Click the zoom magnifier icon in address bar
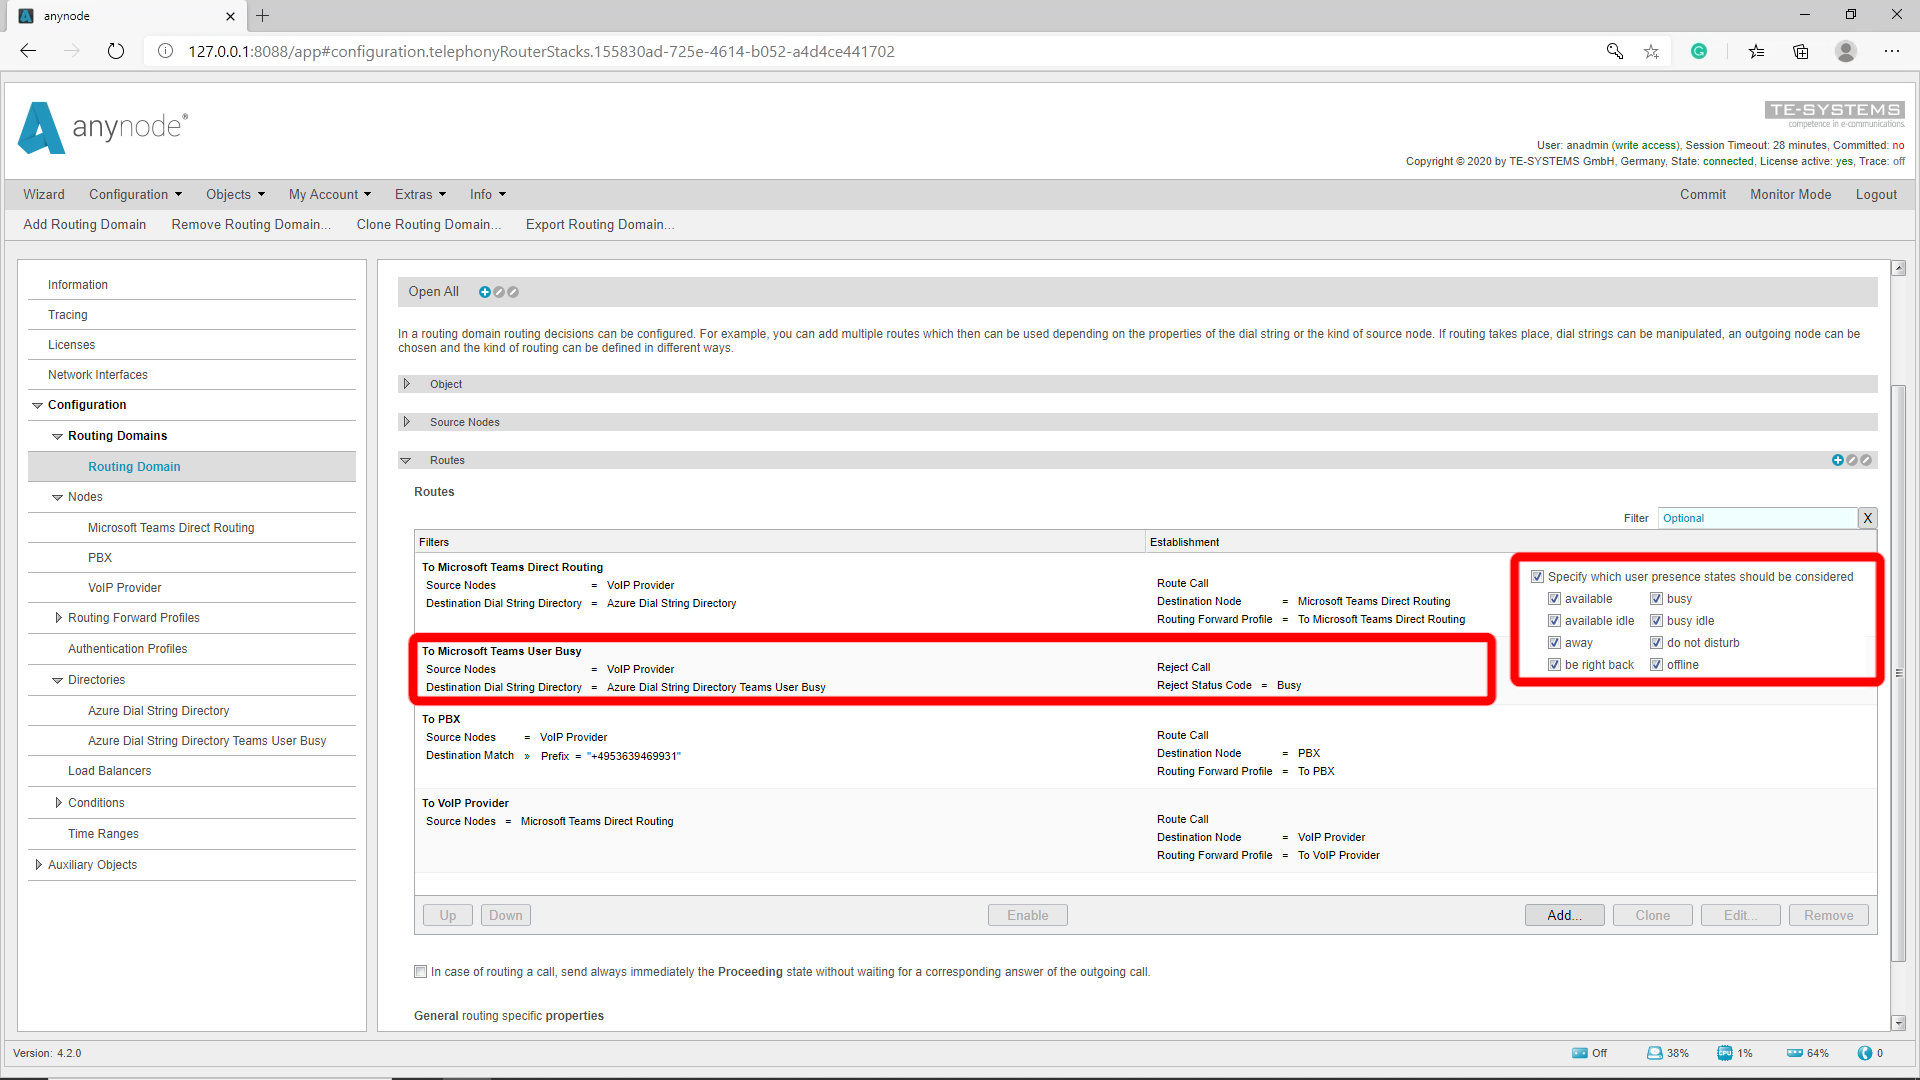Viewport: 1920px width, 1080px height. pos(1615,51)
